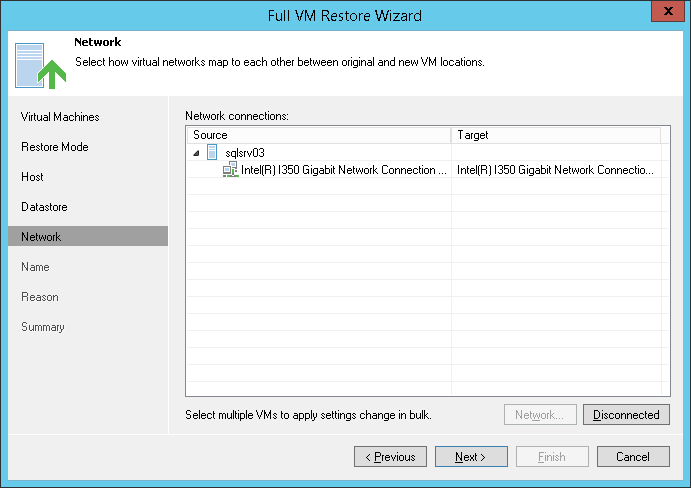691x488 pixels.
Task: Switch to the Host step
Action: coord(32,177)
